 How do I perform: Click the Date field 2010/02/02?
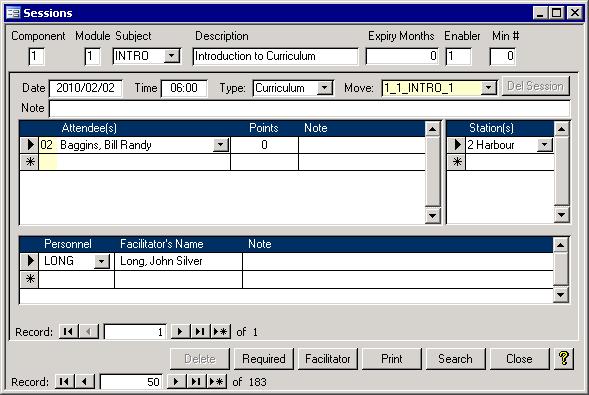85,88
